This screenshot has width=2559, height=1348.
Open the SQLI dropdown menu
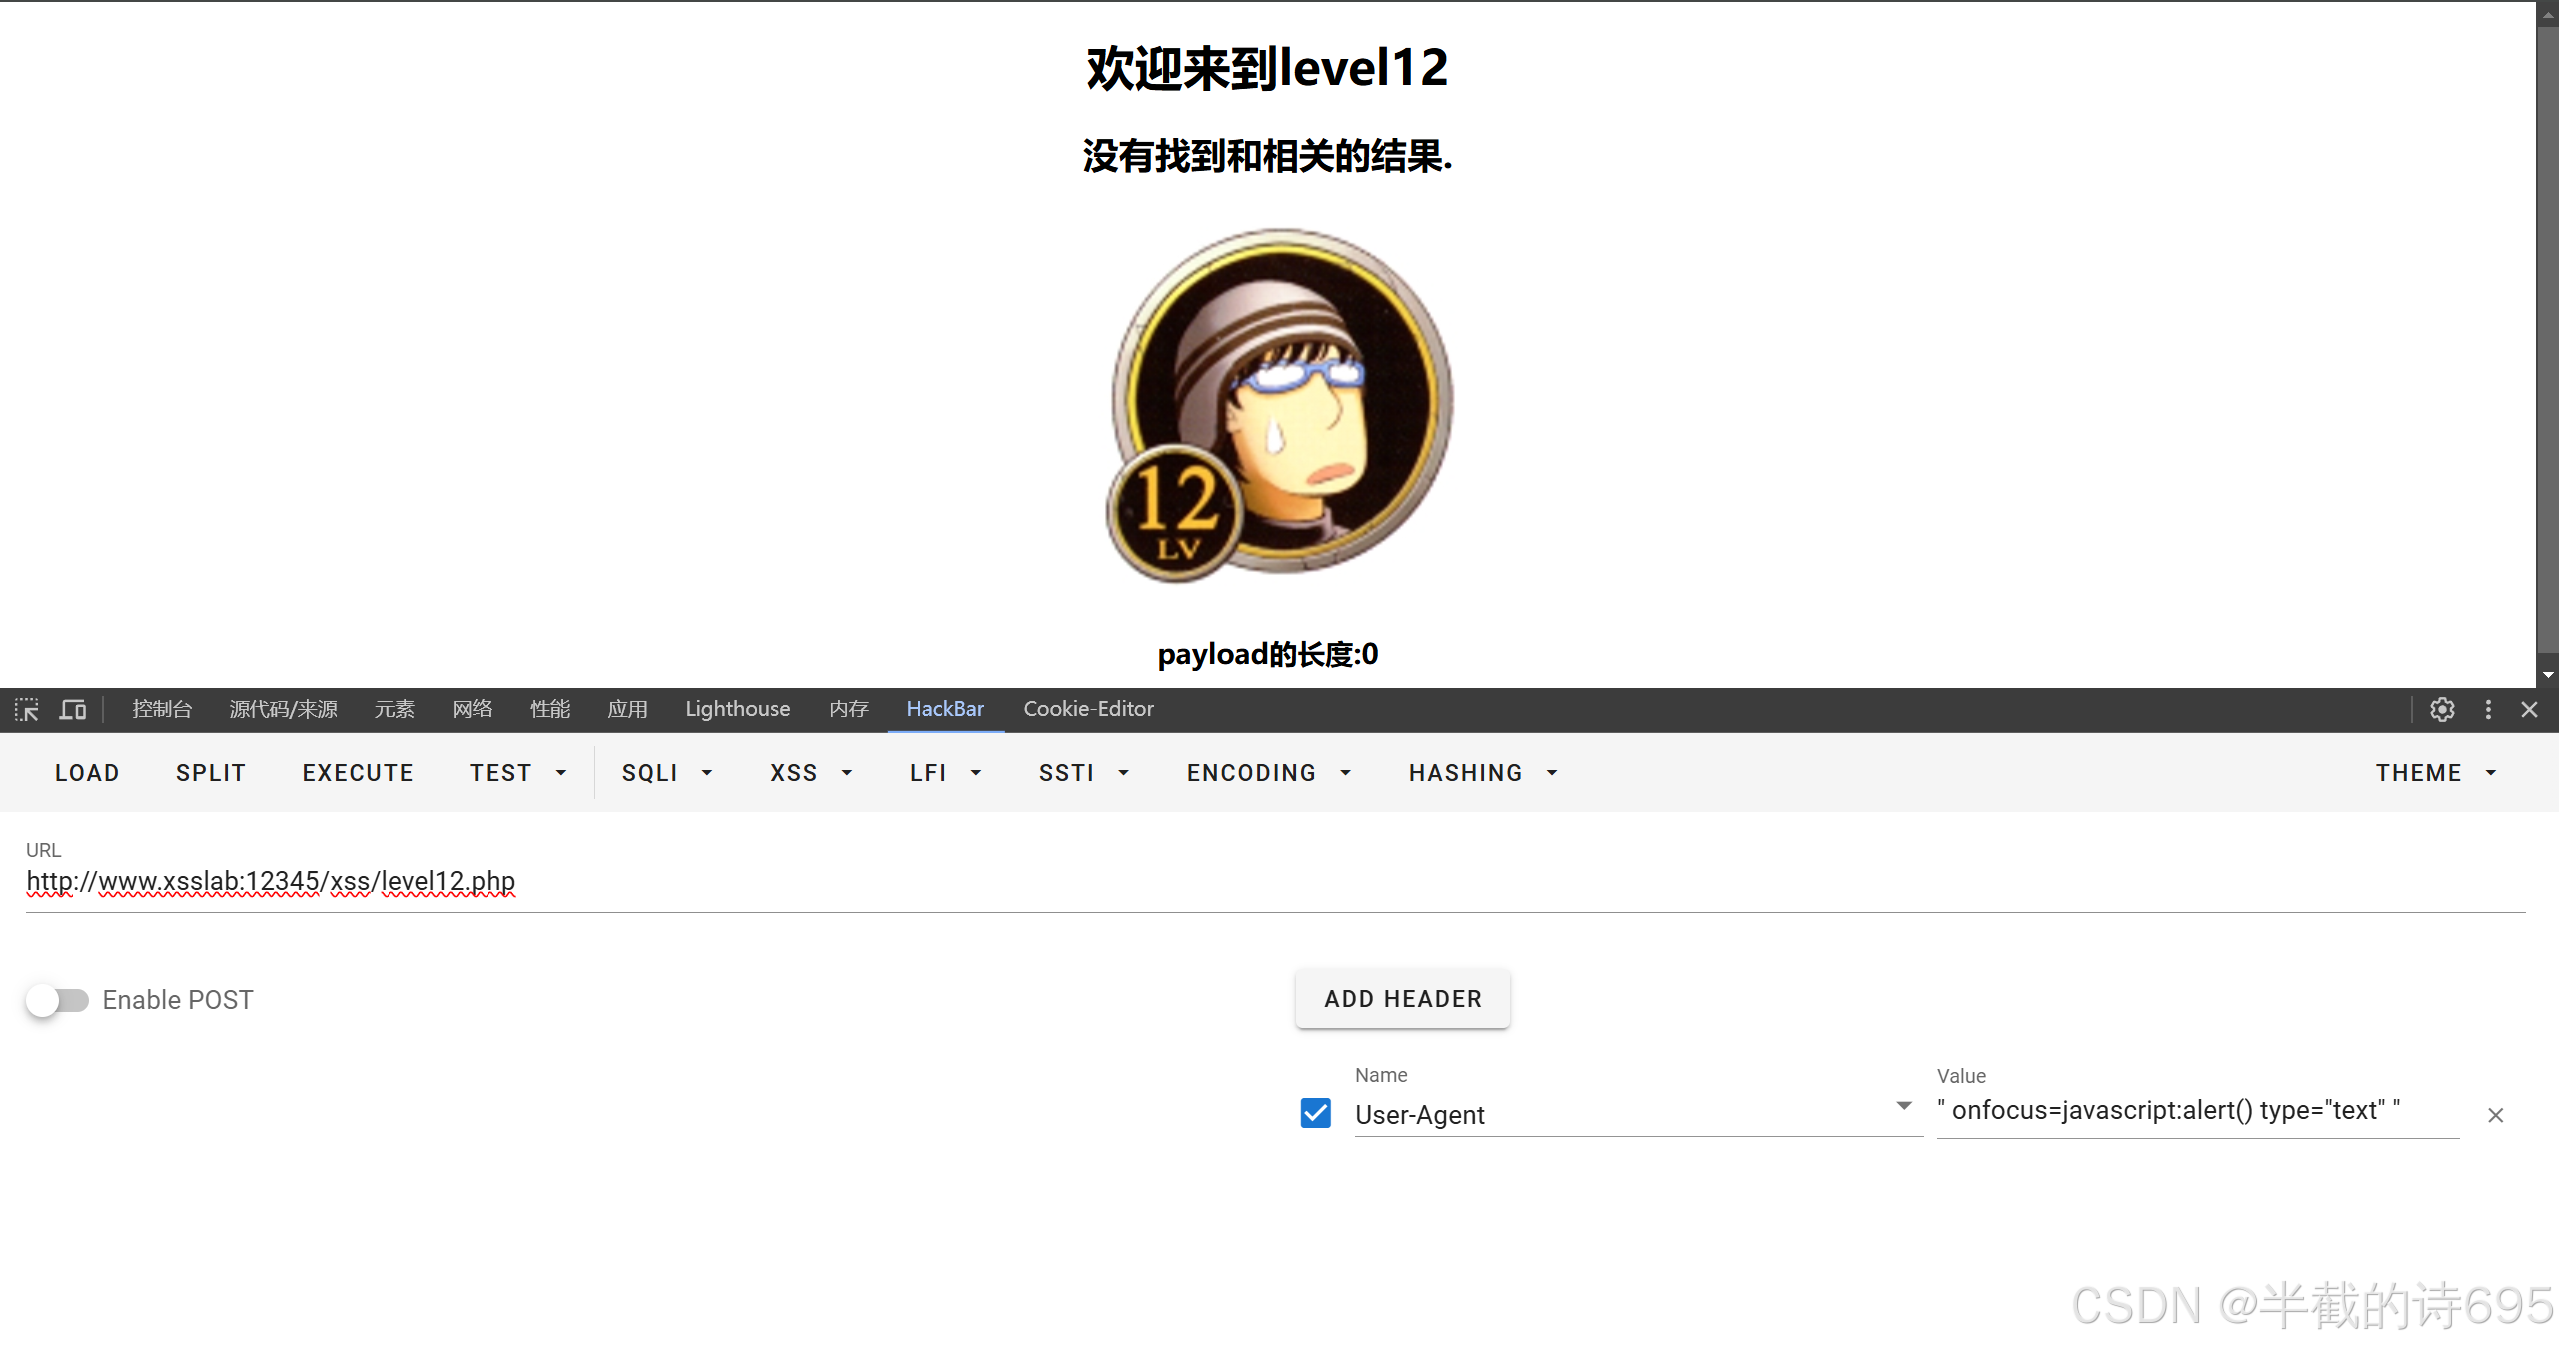666,773
